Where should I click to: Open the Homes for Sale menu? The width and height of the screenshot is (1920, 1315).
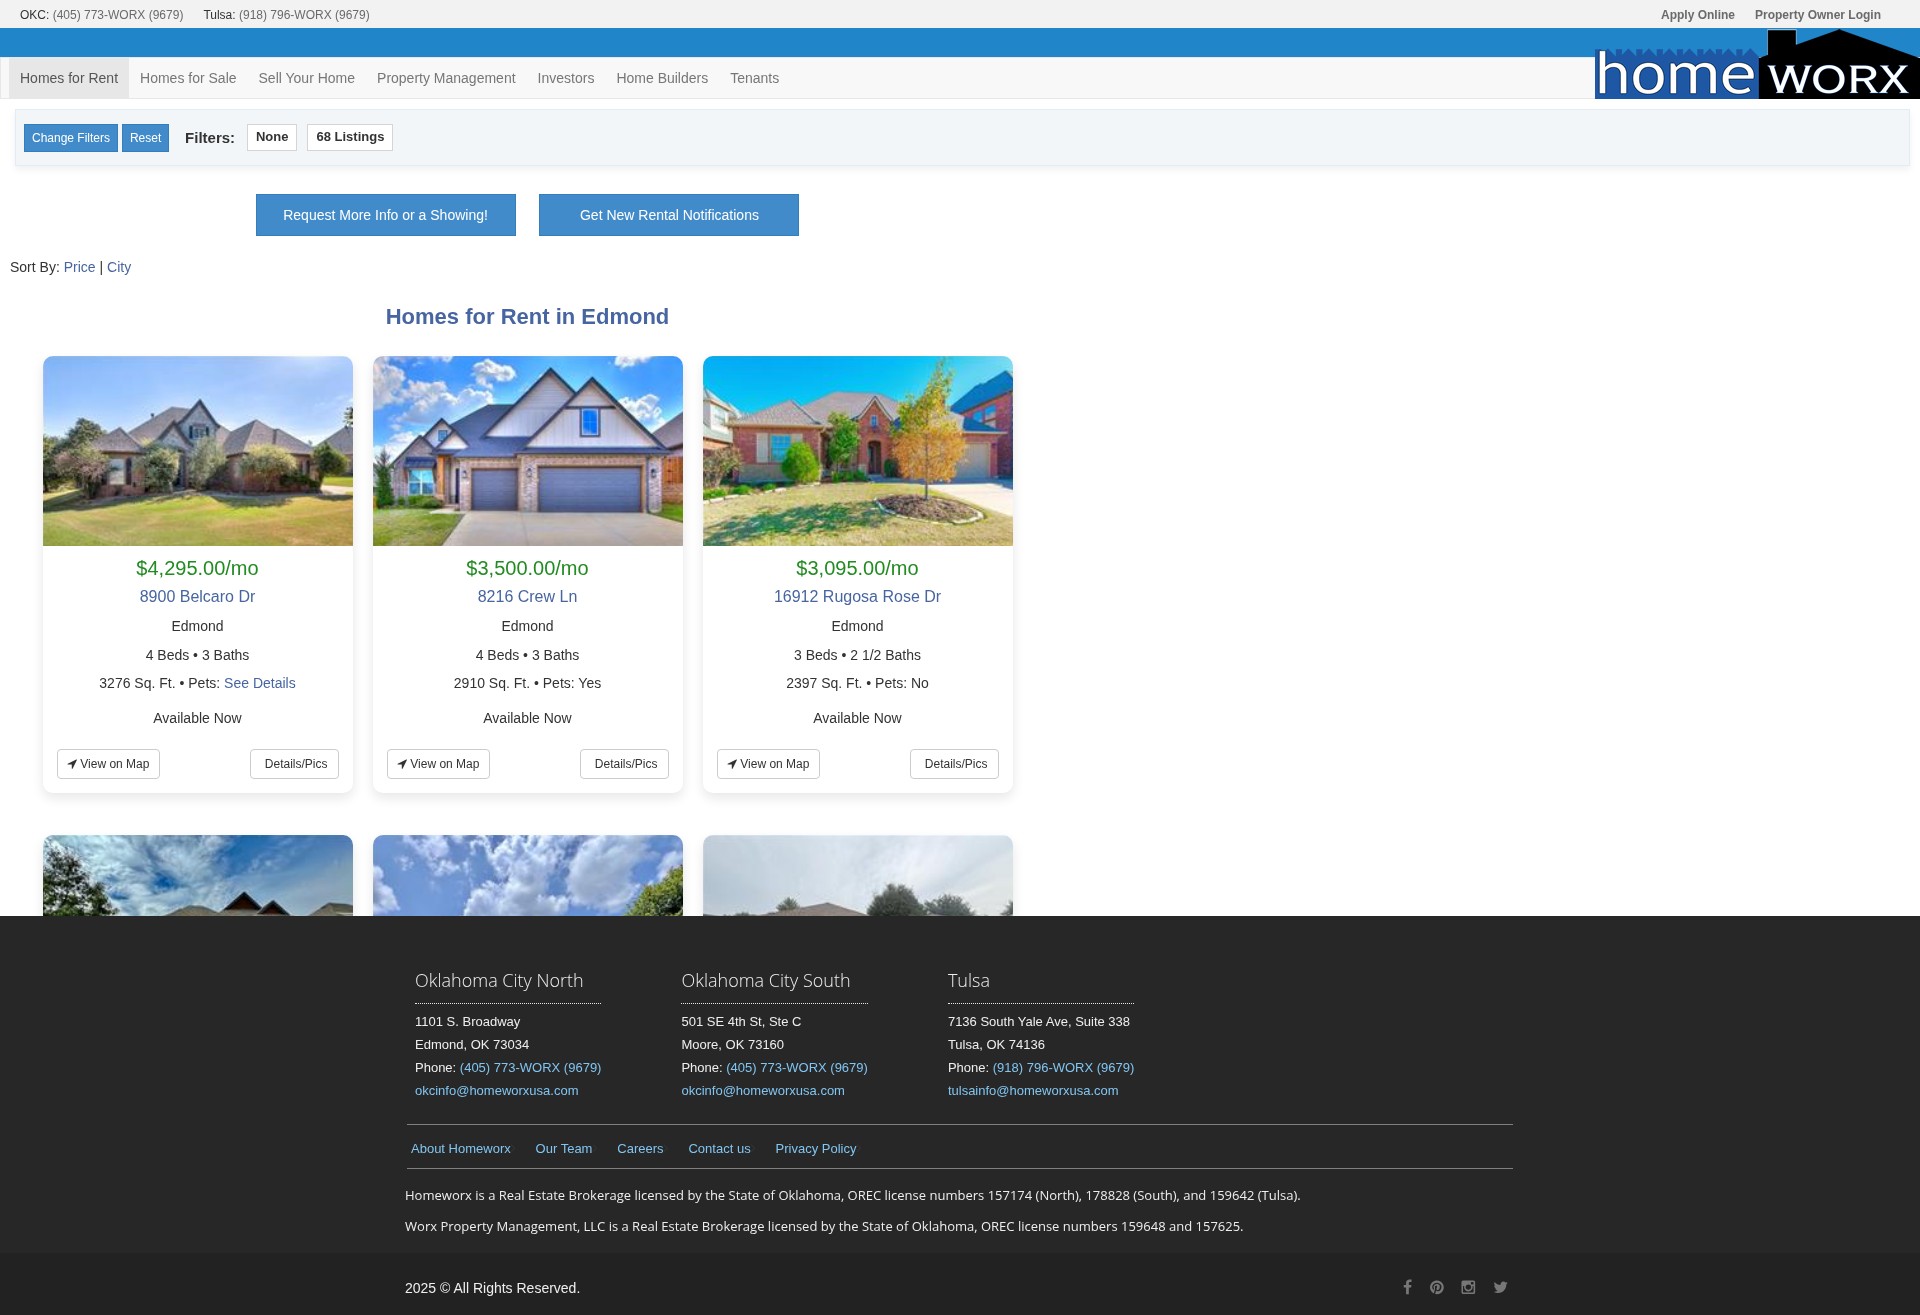pos(188,78)
